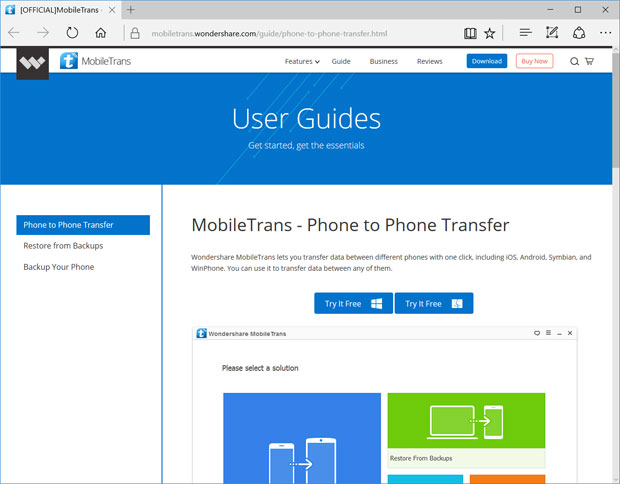Image resolution: width=620 pixels, height=484 pixels.
Task: Open the Business menu item
Action: pyautogui.click(x=384, y=61)
